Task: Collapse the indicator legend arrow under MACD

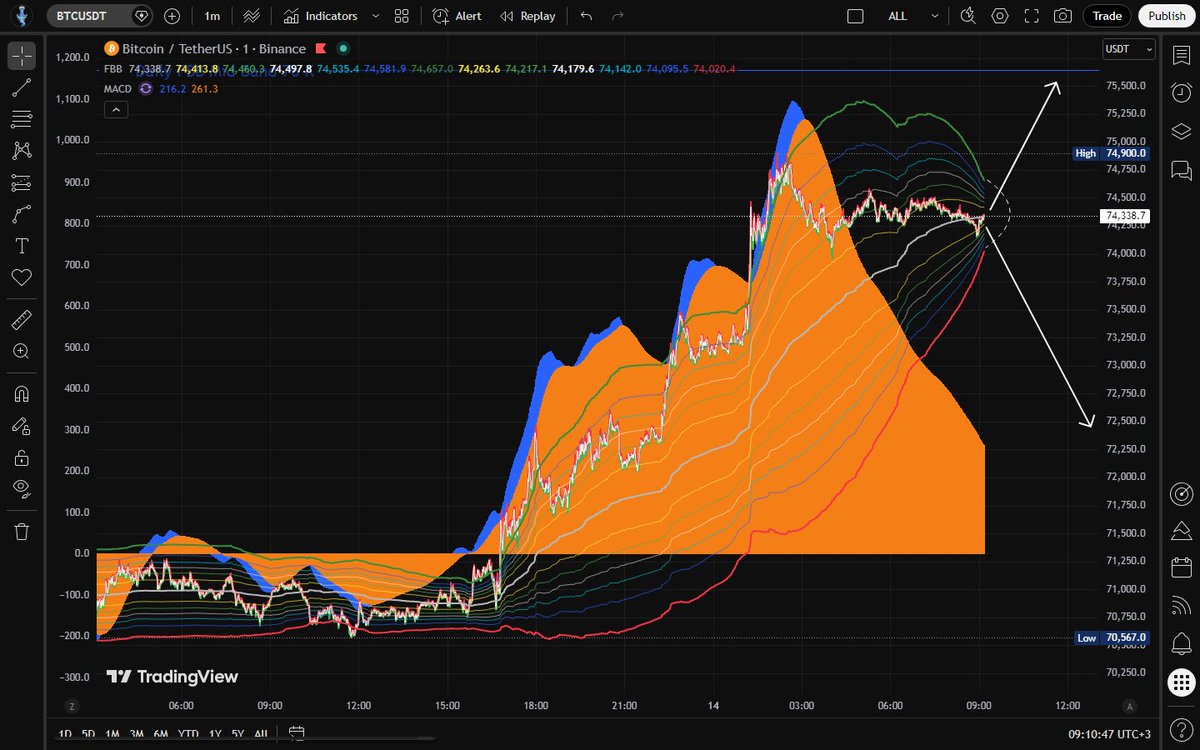Action: 116,109
